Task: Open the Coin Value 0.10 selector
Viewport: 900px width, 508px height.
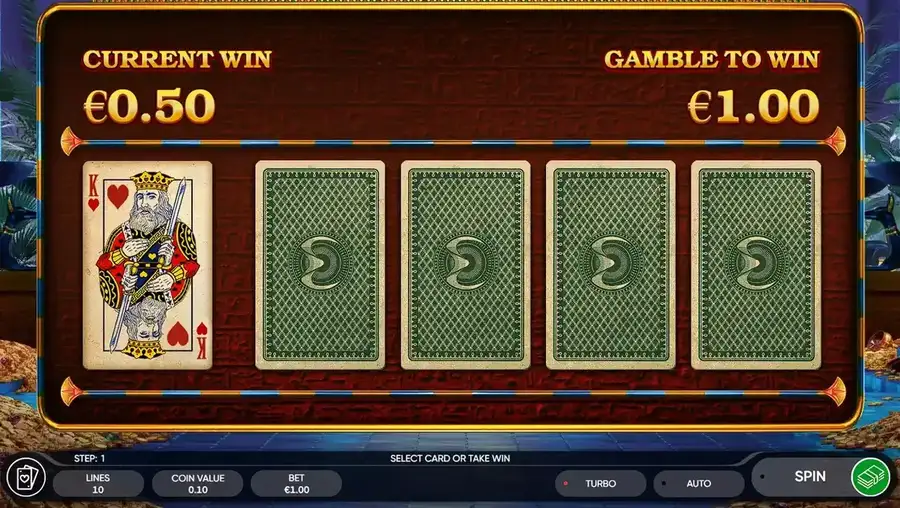Action: tap(197, 483)
